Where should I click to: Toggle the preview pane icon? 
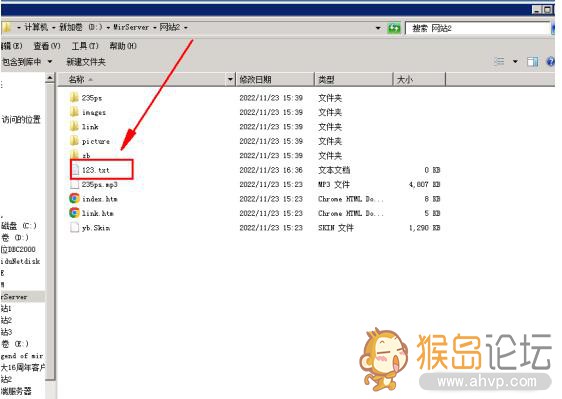(533, 62)
